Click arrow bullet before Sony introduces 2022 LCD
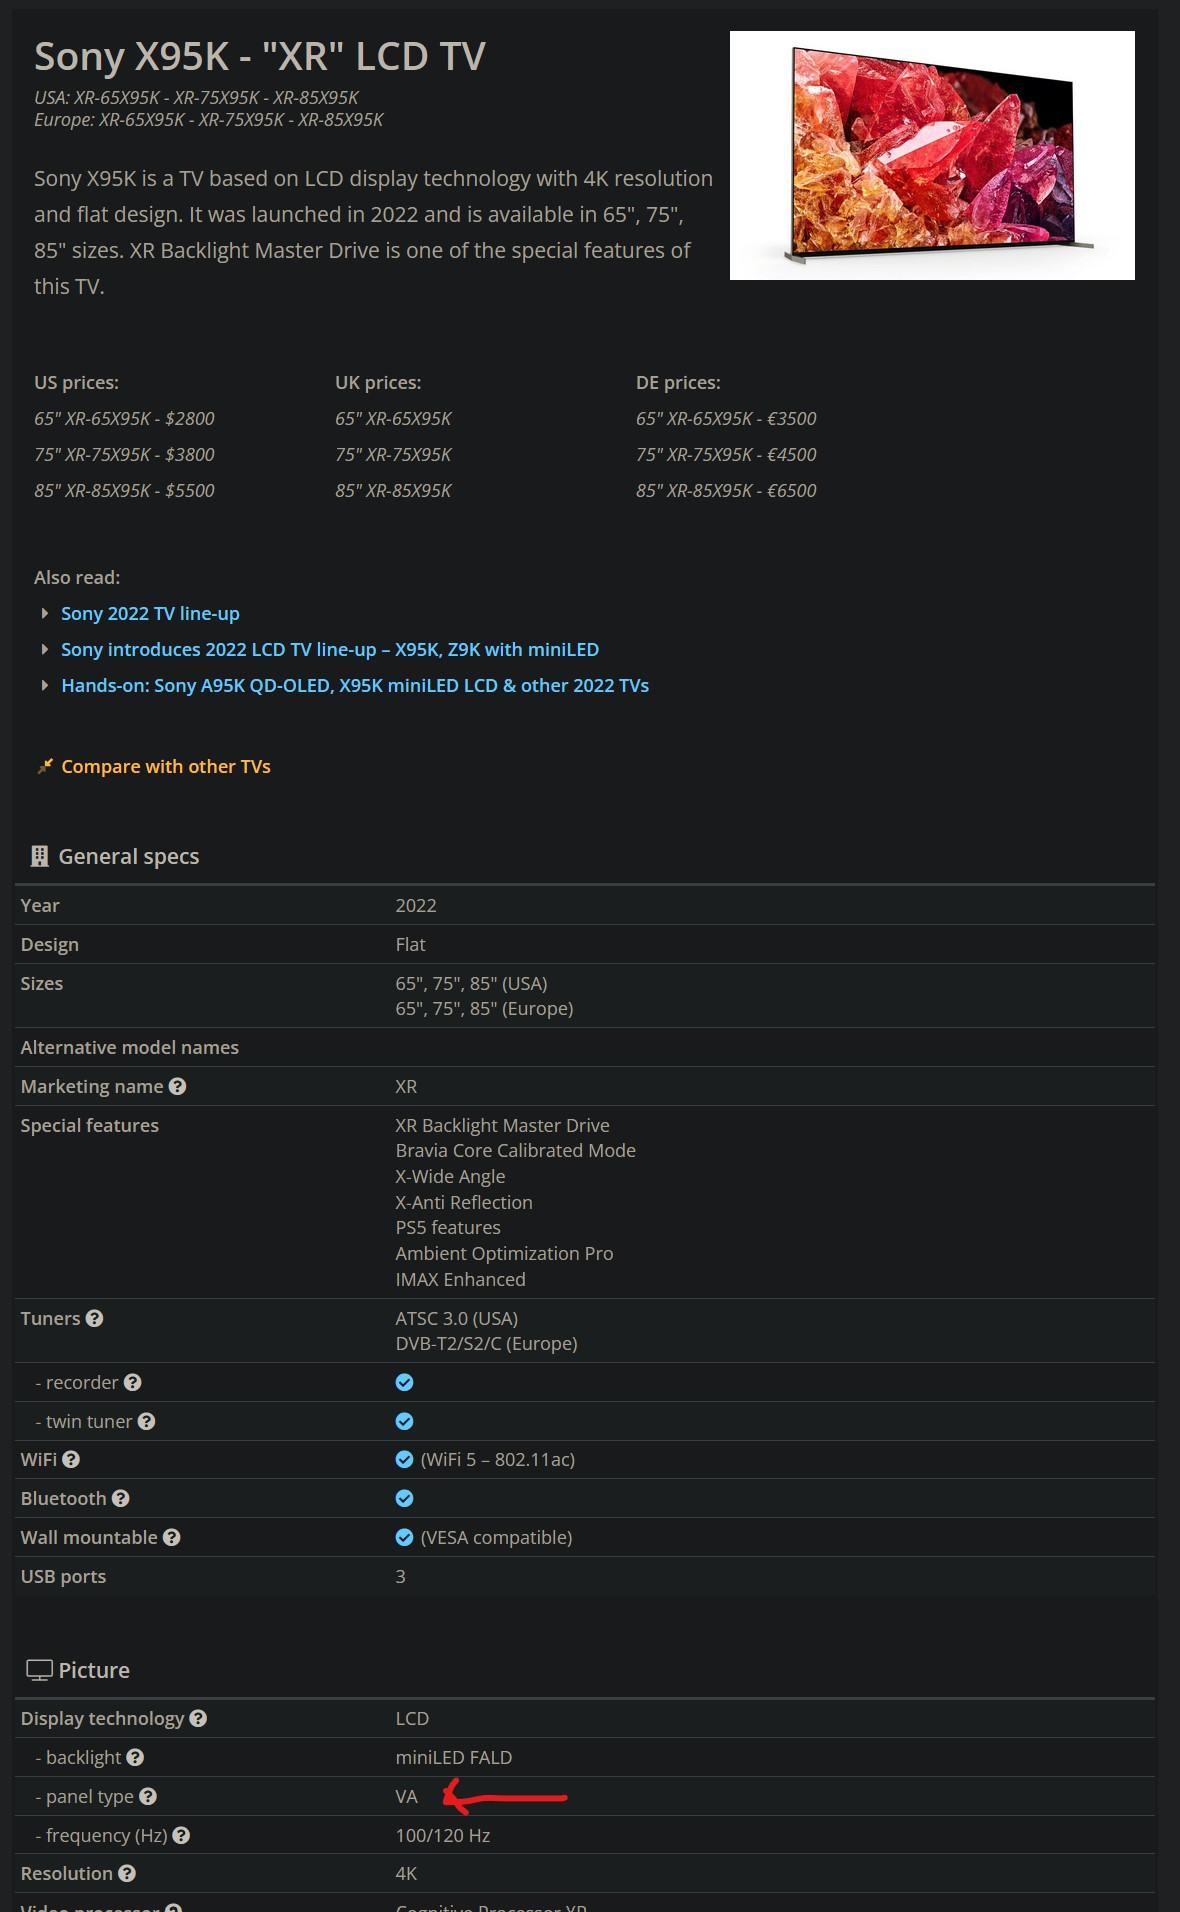 click(44, 649)
